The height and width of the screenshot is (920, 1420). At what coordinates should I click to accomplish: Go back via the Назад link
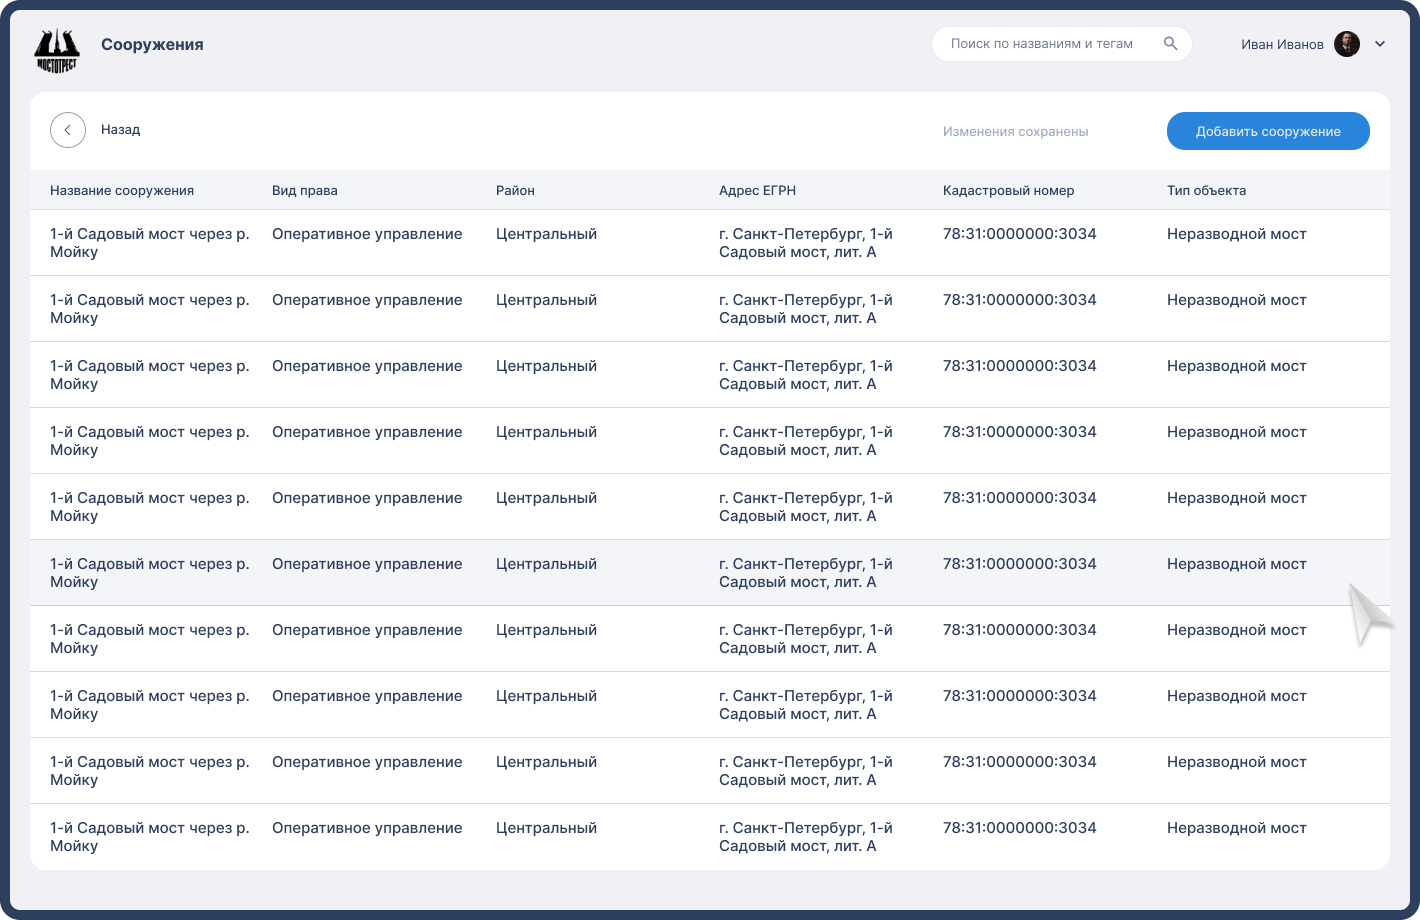pyautogui.click(x=120, y=130)
